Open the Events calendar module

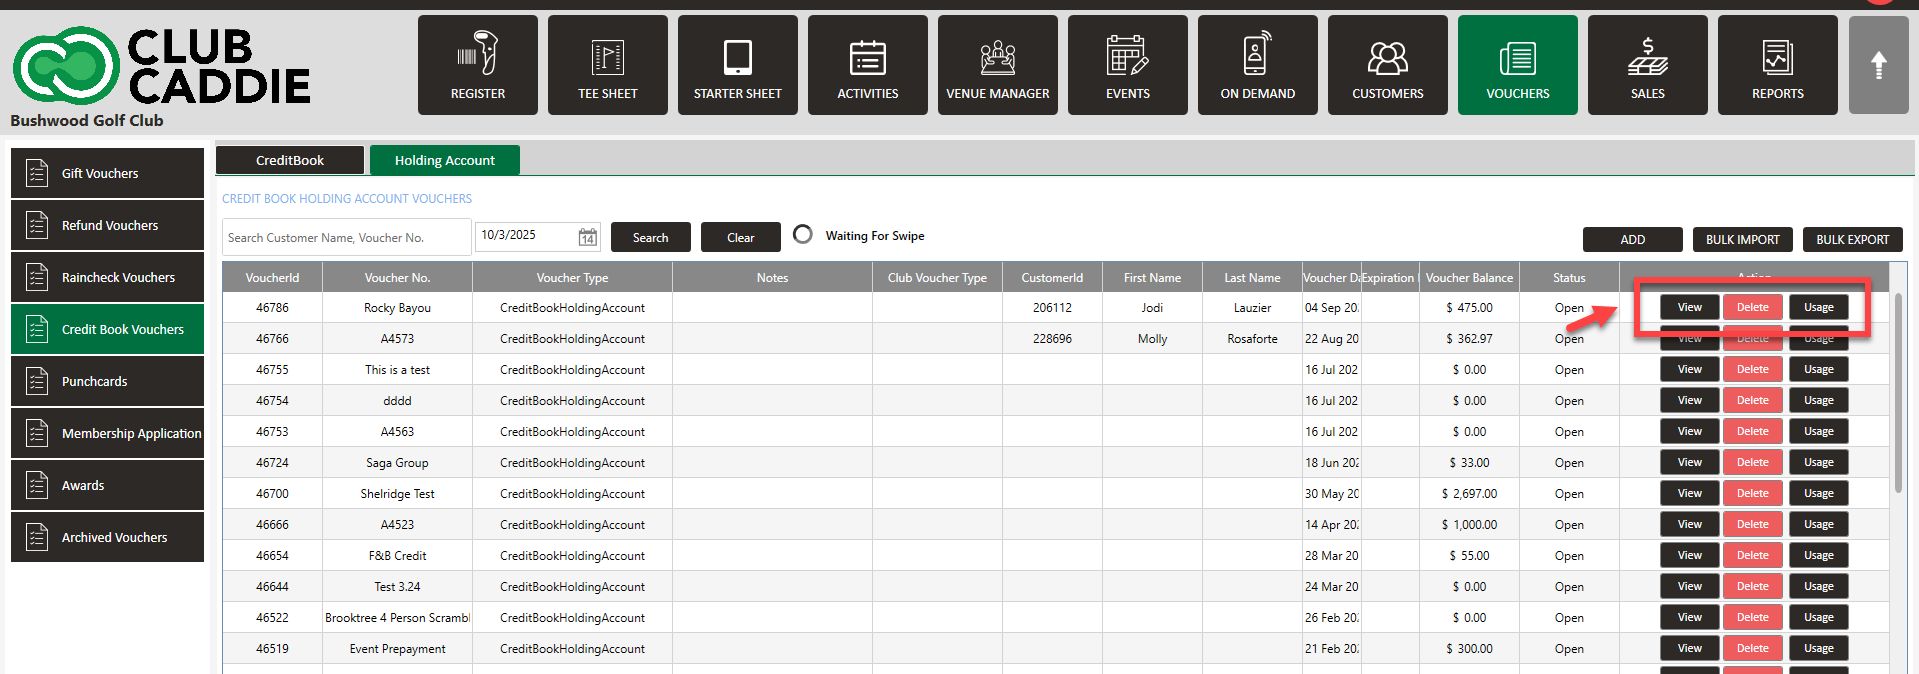pos(1127,65)
